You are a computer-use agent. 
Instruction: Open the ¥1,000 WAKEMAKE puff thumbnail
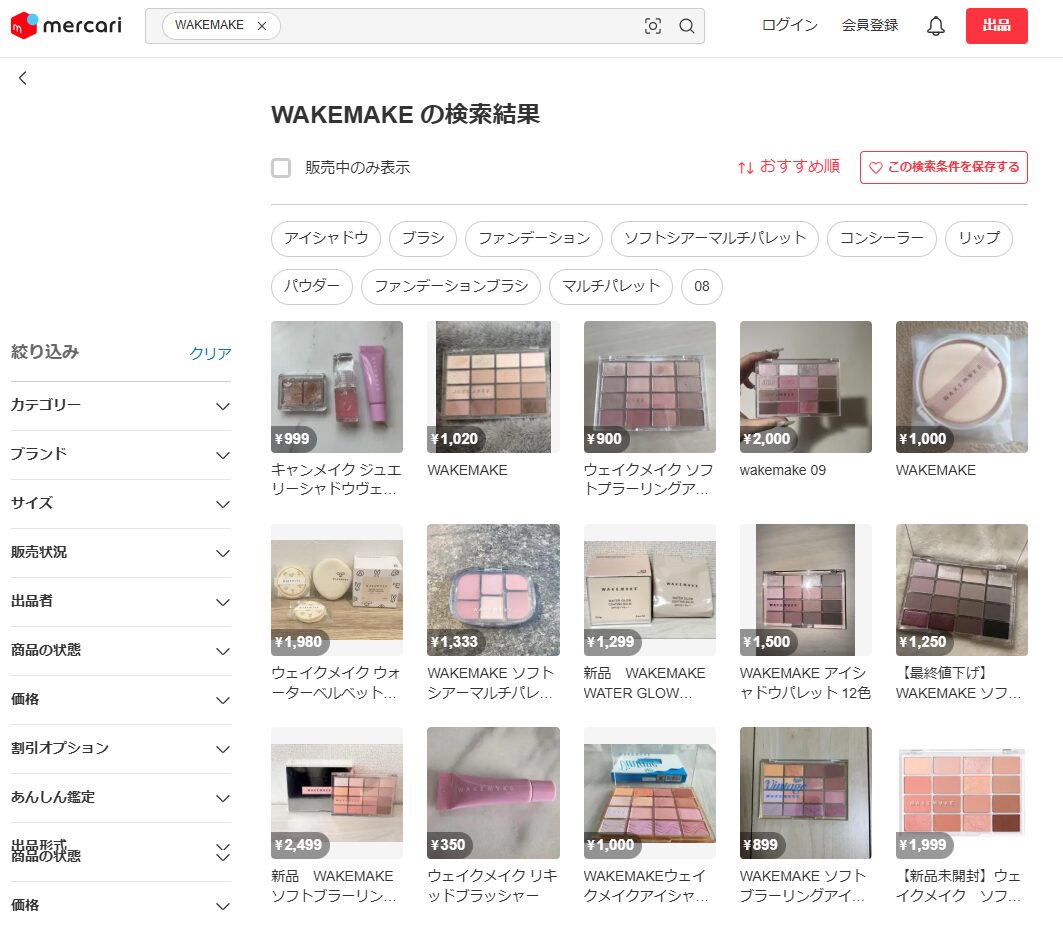(962, 387)
